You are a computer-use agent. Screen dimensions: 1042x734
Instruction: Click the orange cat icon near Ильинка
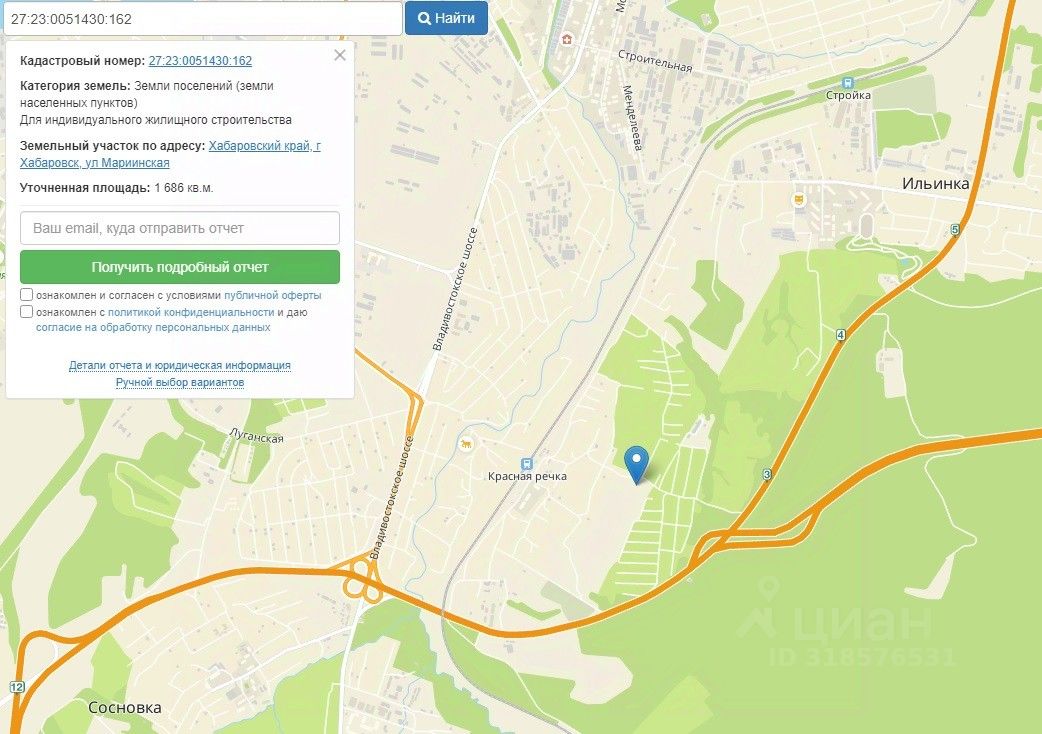[x=799, y=199]
